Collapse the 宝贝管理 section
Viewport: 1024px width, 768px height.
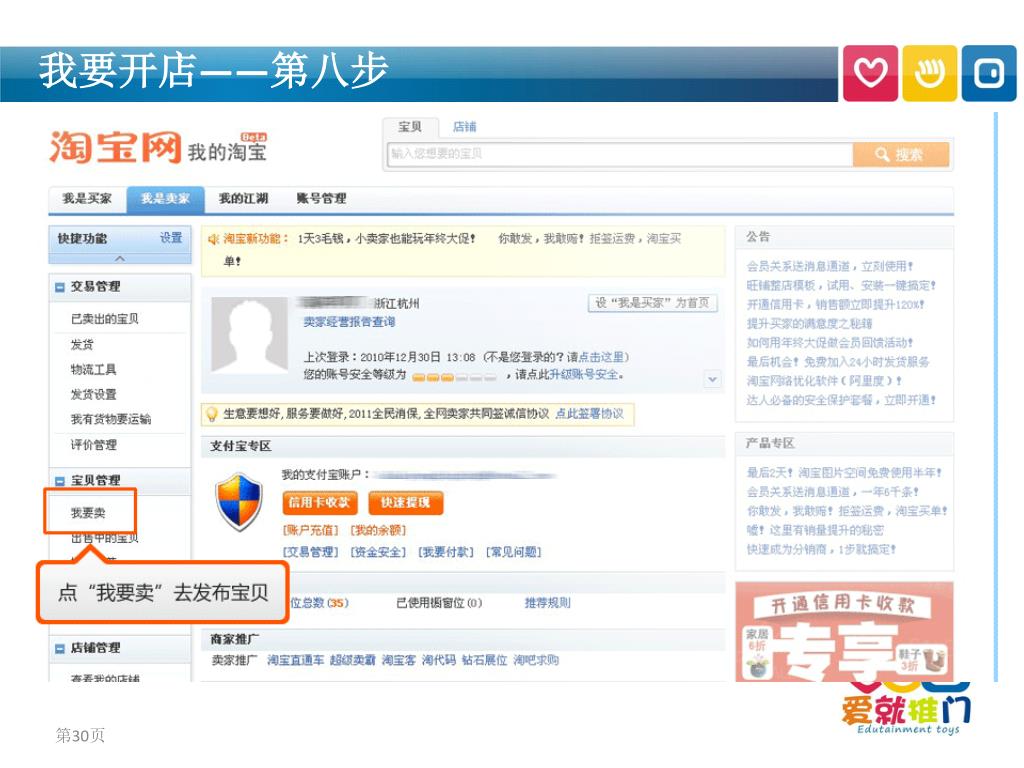[60, 481]
